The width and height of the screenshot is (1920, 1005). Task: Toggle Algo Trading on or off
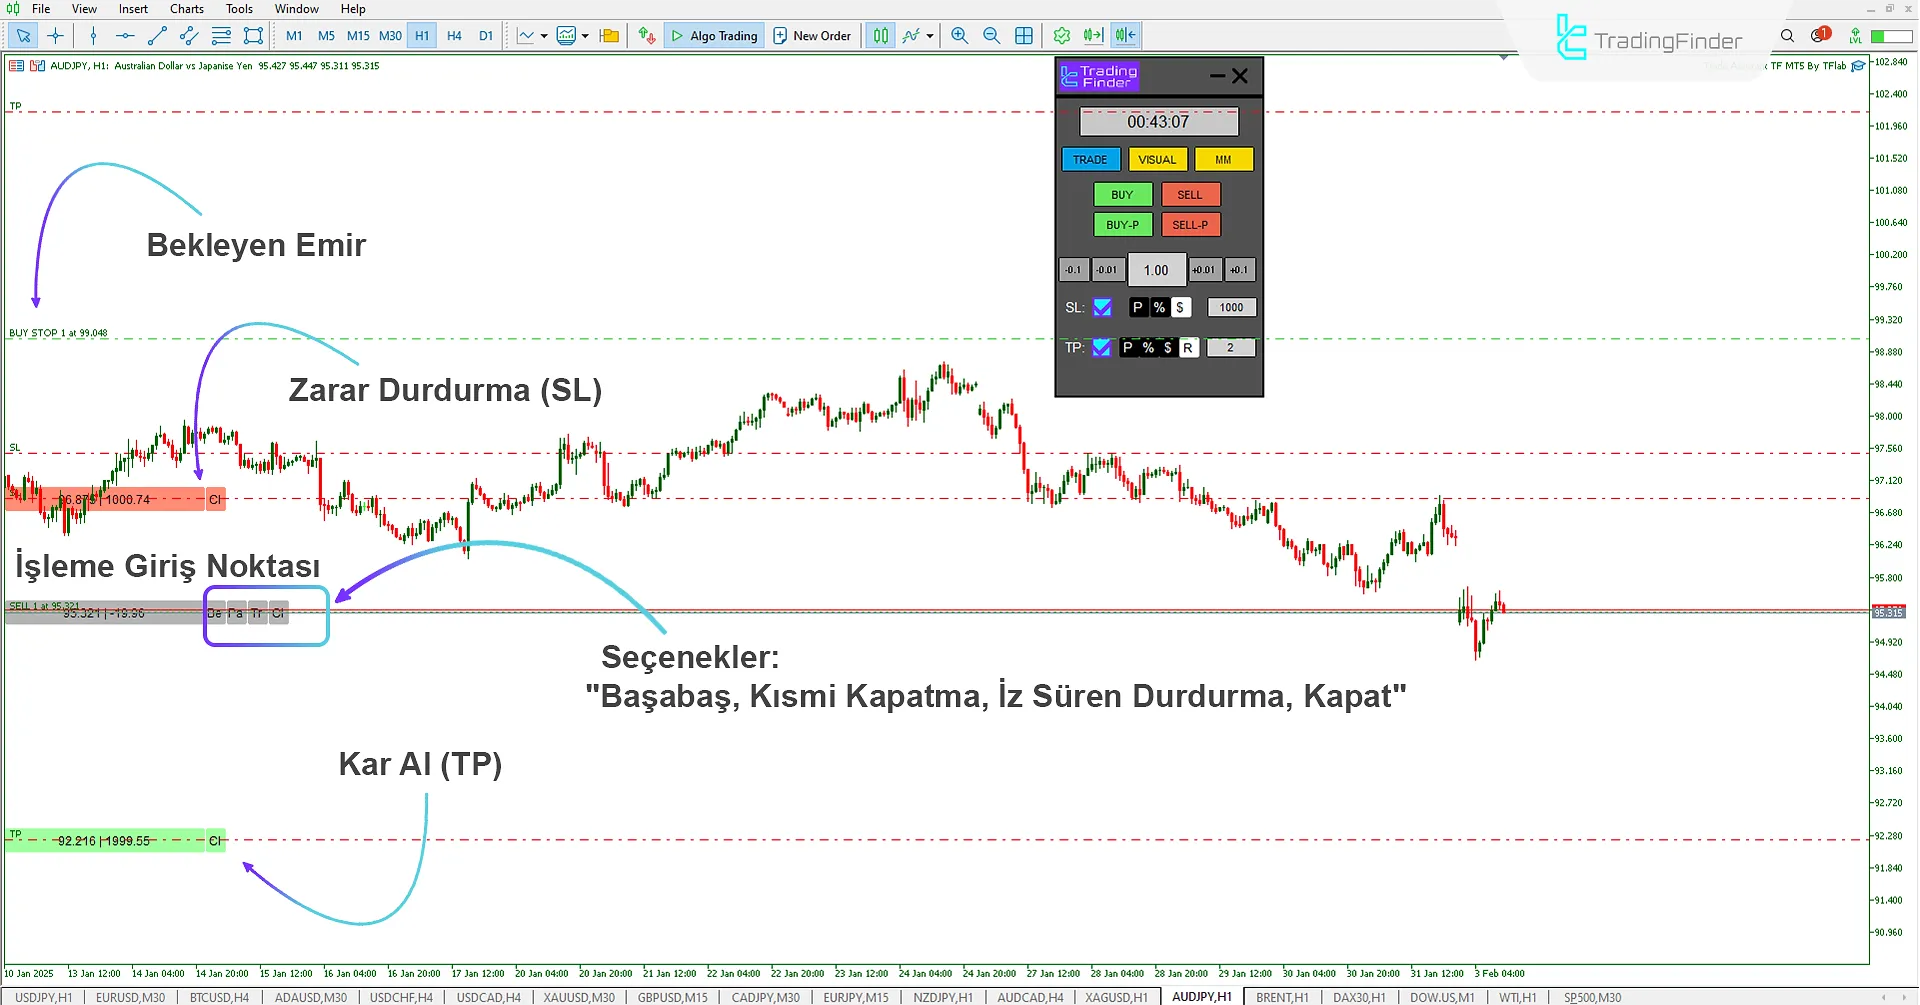pyautogui.click(x=713, y=35)
